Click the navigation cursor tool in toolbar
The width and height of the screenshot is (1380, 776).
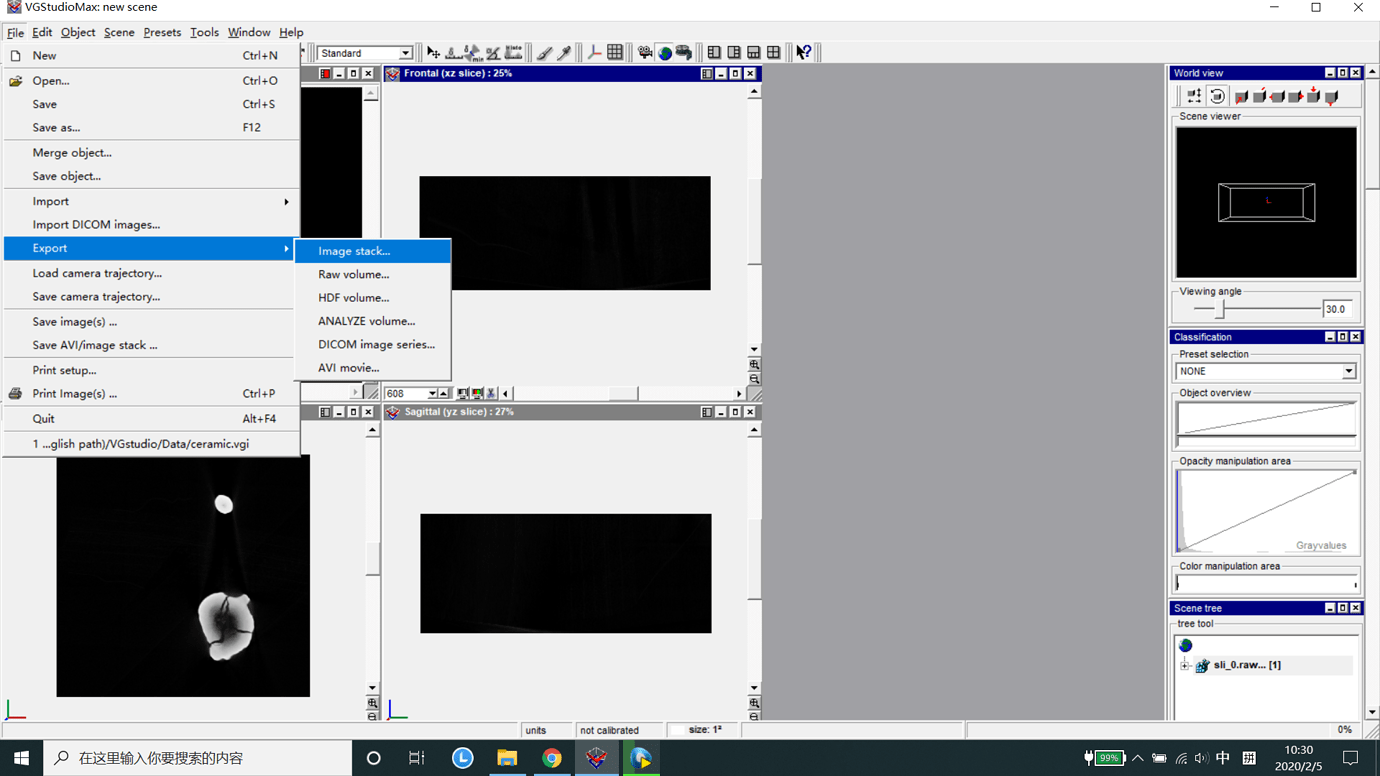[x=433, y=53]
